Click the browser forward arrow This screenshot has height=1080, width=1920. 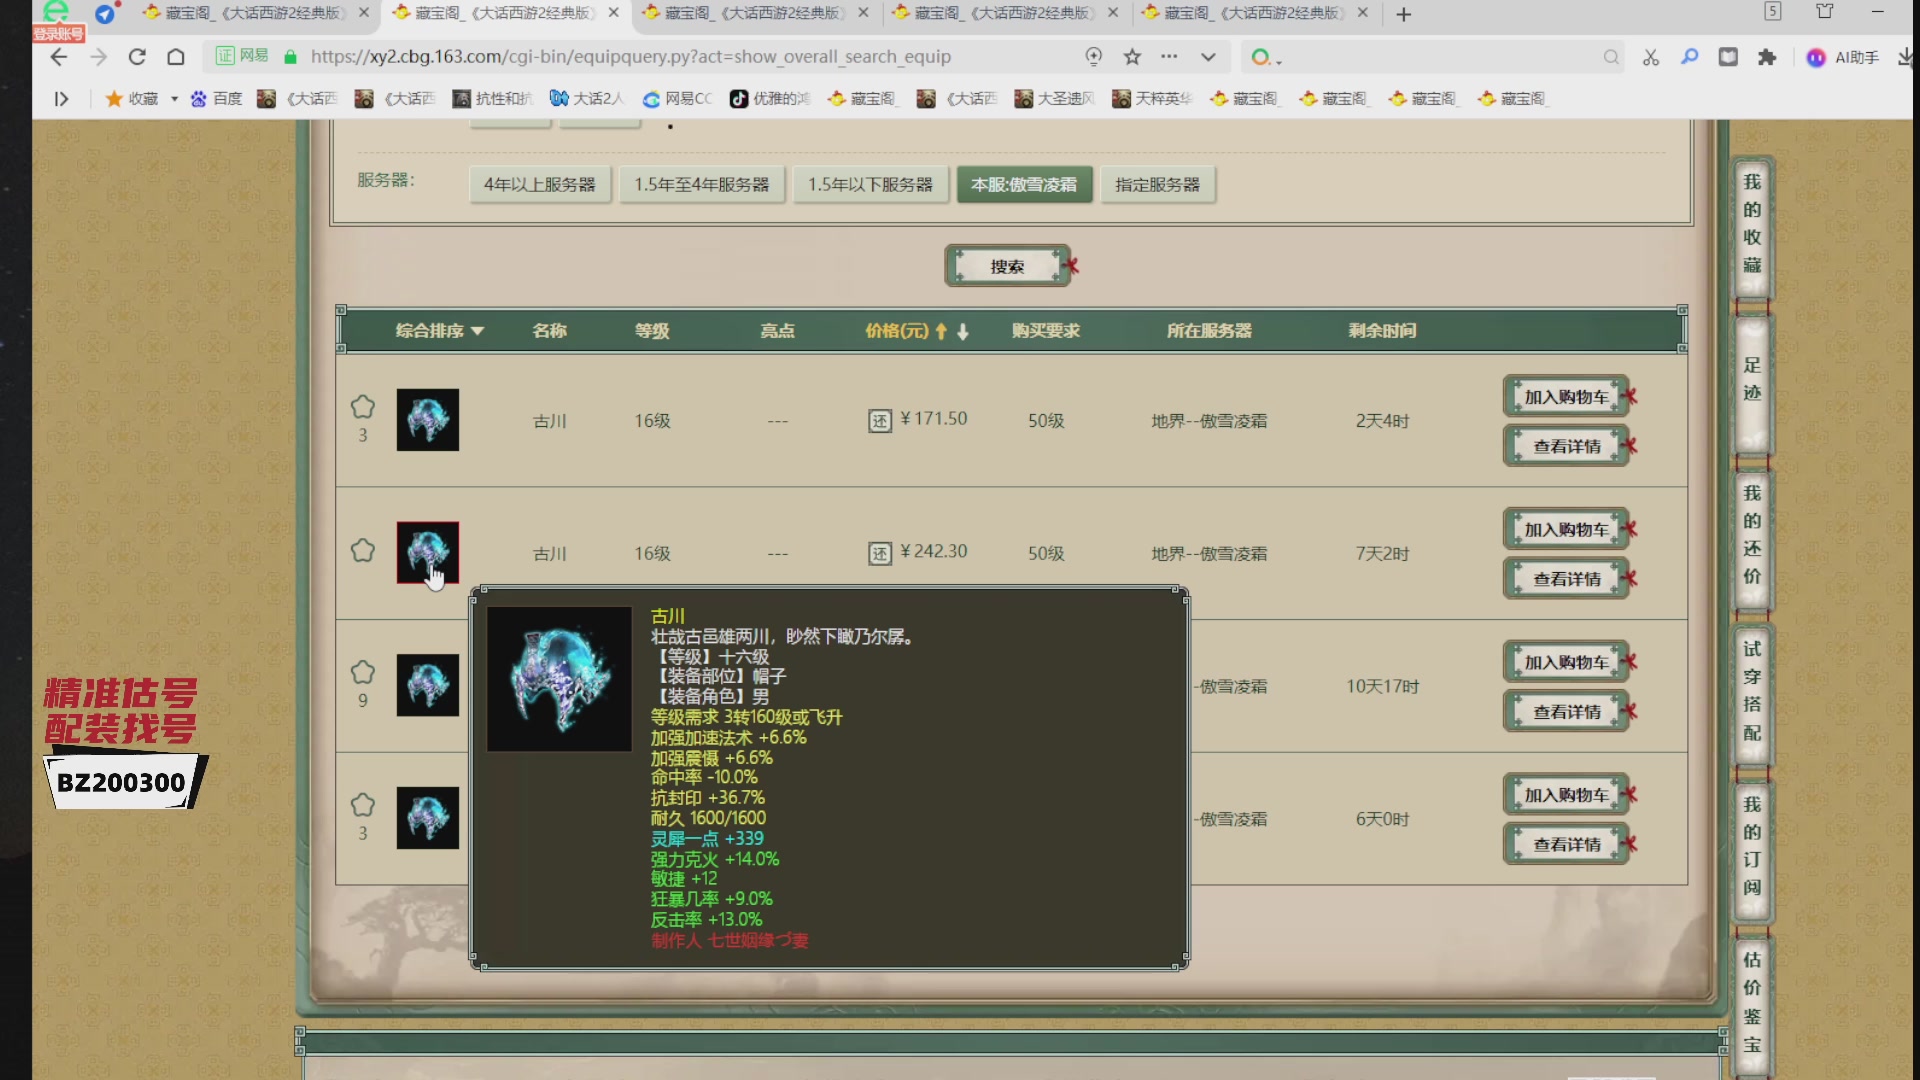coord(98,57)
